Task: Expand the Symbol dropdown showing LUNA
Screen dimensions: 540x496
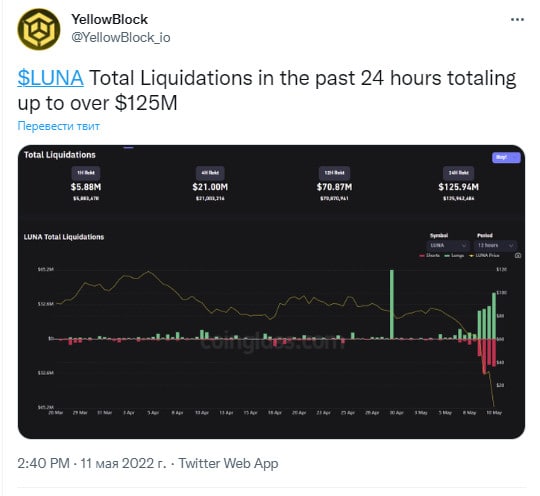Action: pyautogui.click(x=448, y=245)
